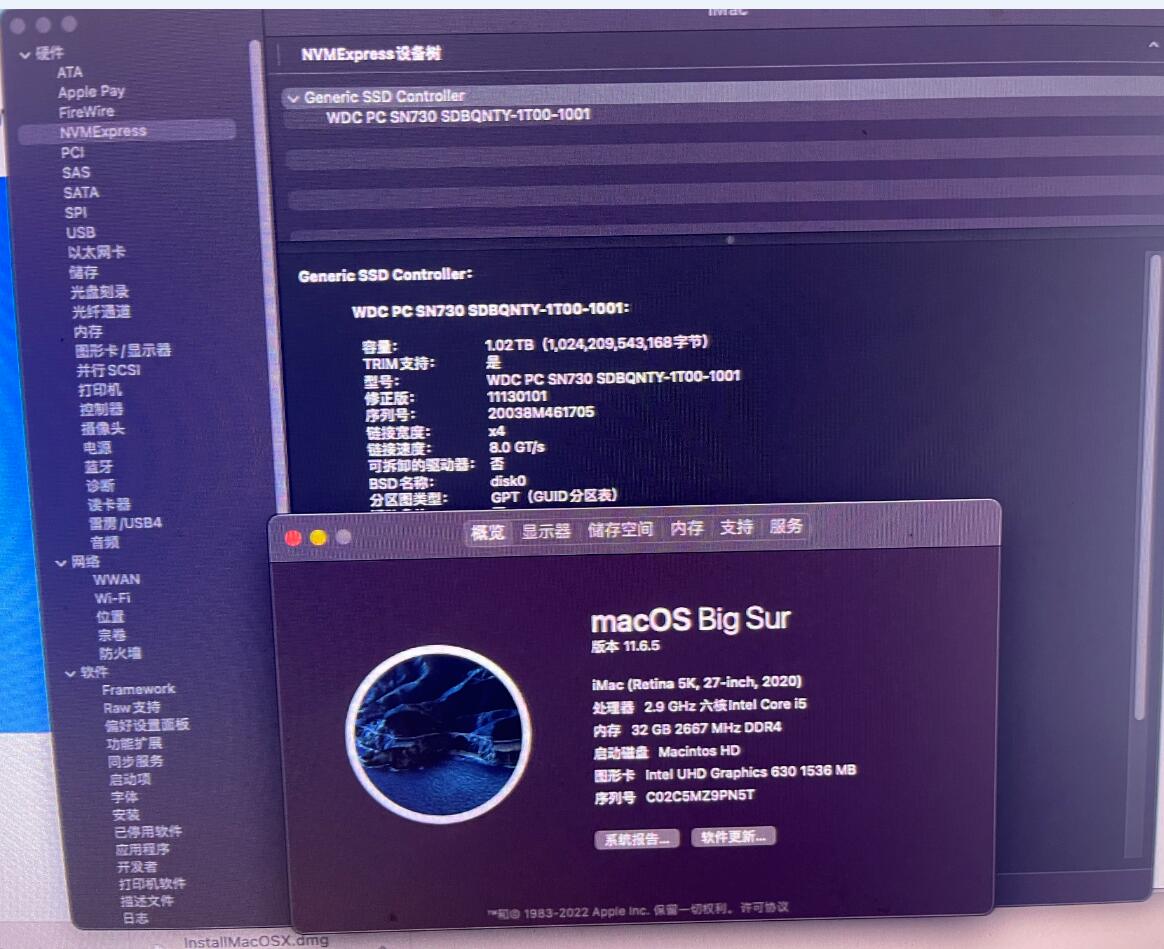This screenshot has width=1164, height=949.
Task: Select 打印机 in sidebar
Action: click(99, 390)
